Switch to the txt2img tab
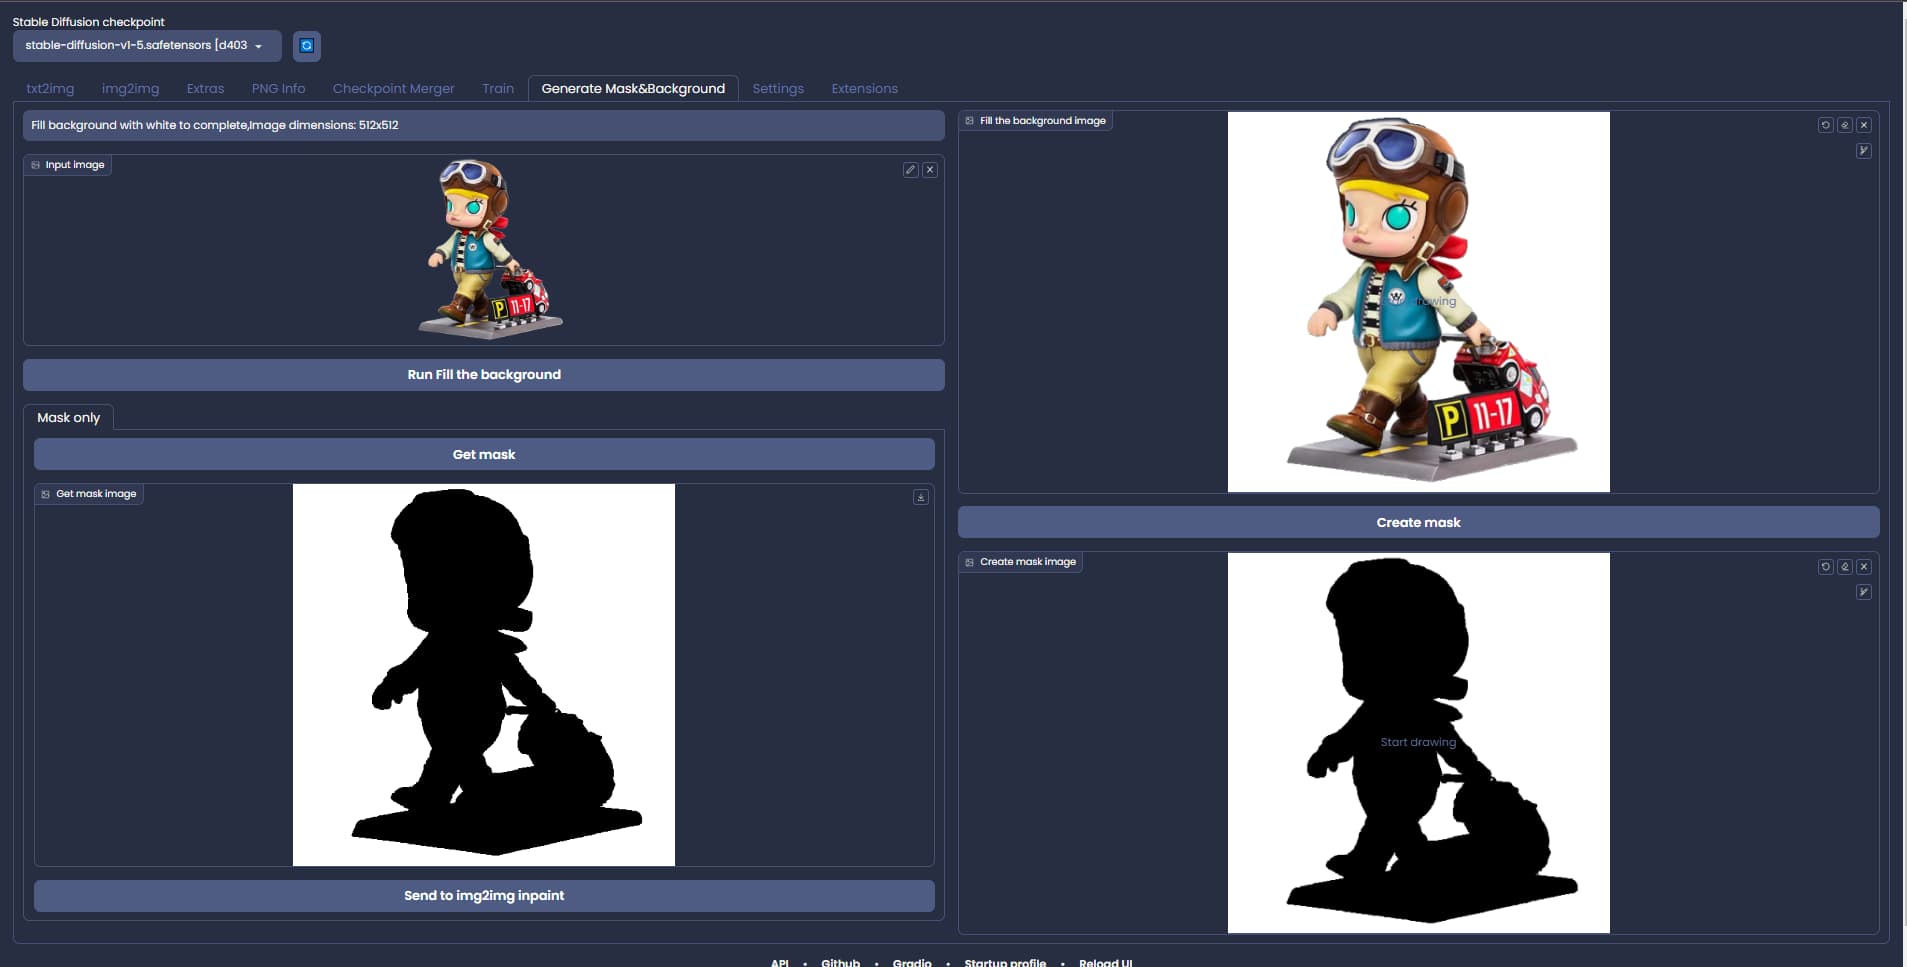The height and width of the screenshot is (967, 1907). click(x=50, y=88)
